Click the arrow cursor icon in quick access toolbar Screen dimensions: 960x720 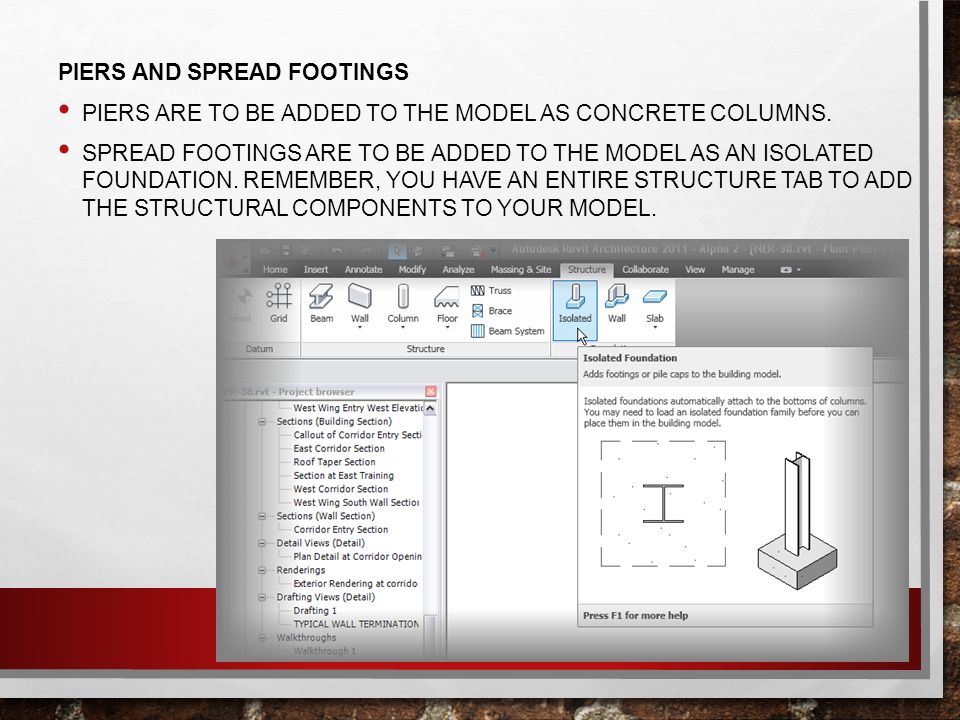(397, 250)
